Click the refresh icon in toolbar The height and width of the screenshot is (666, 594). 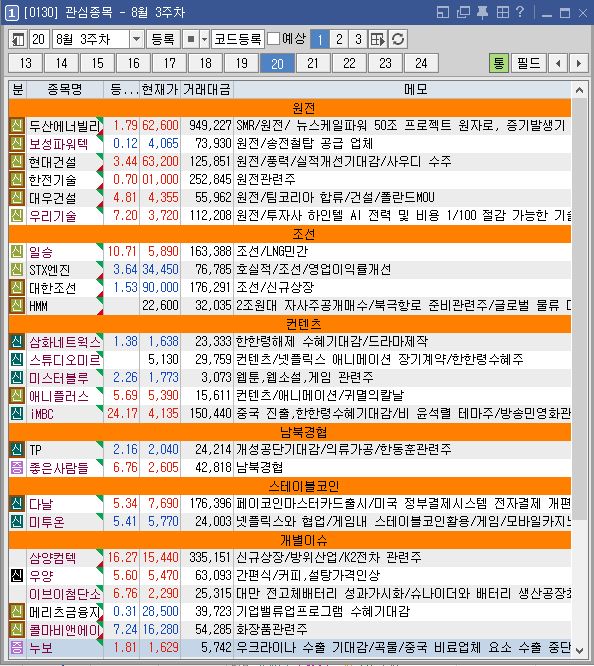(x=398, y=40)
